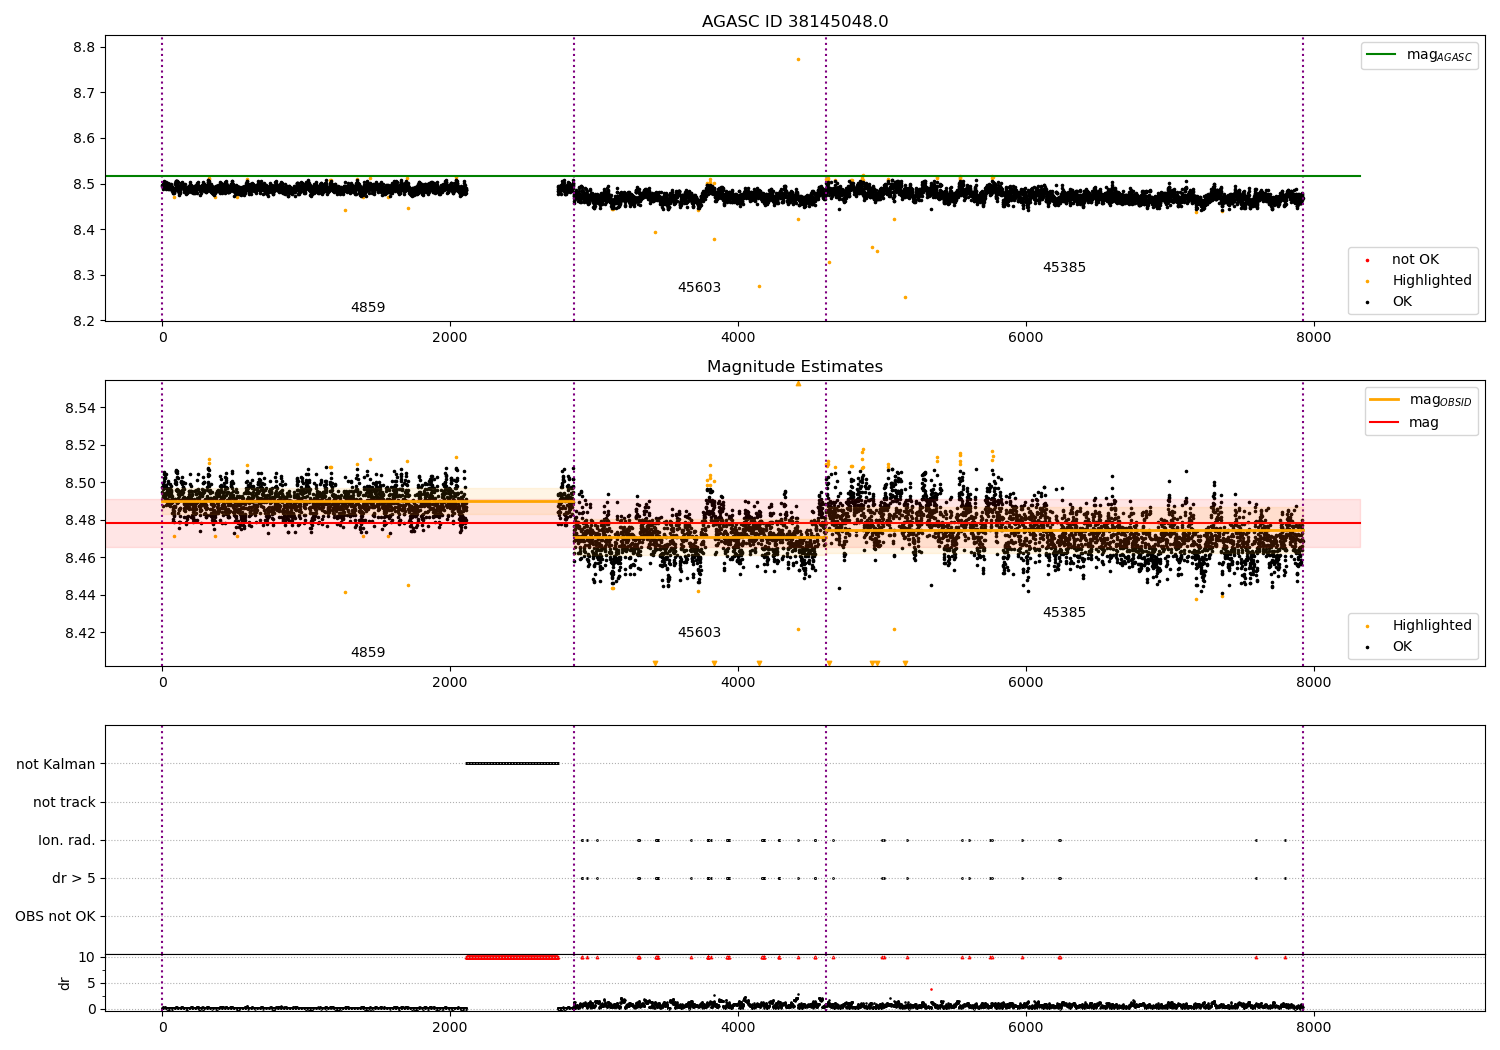Screen dimensions: 1500x1050
Task: Click the red 'mag' legend line swatch
Action: click(1385, 423)
